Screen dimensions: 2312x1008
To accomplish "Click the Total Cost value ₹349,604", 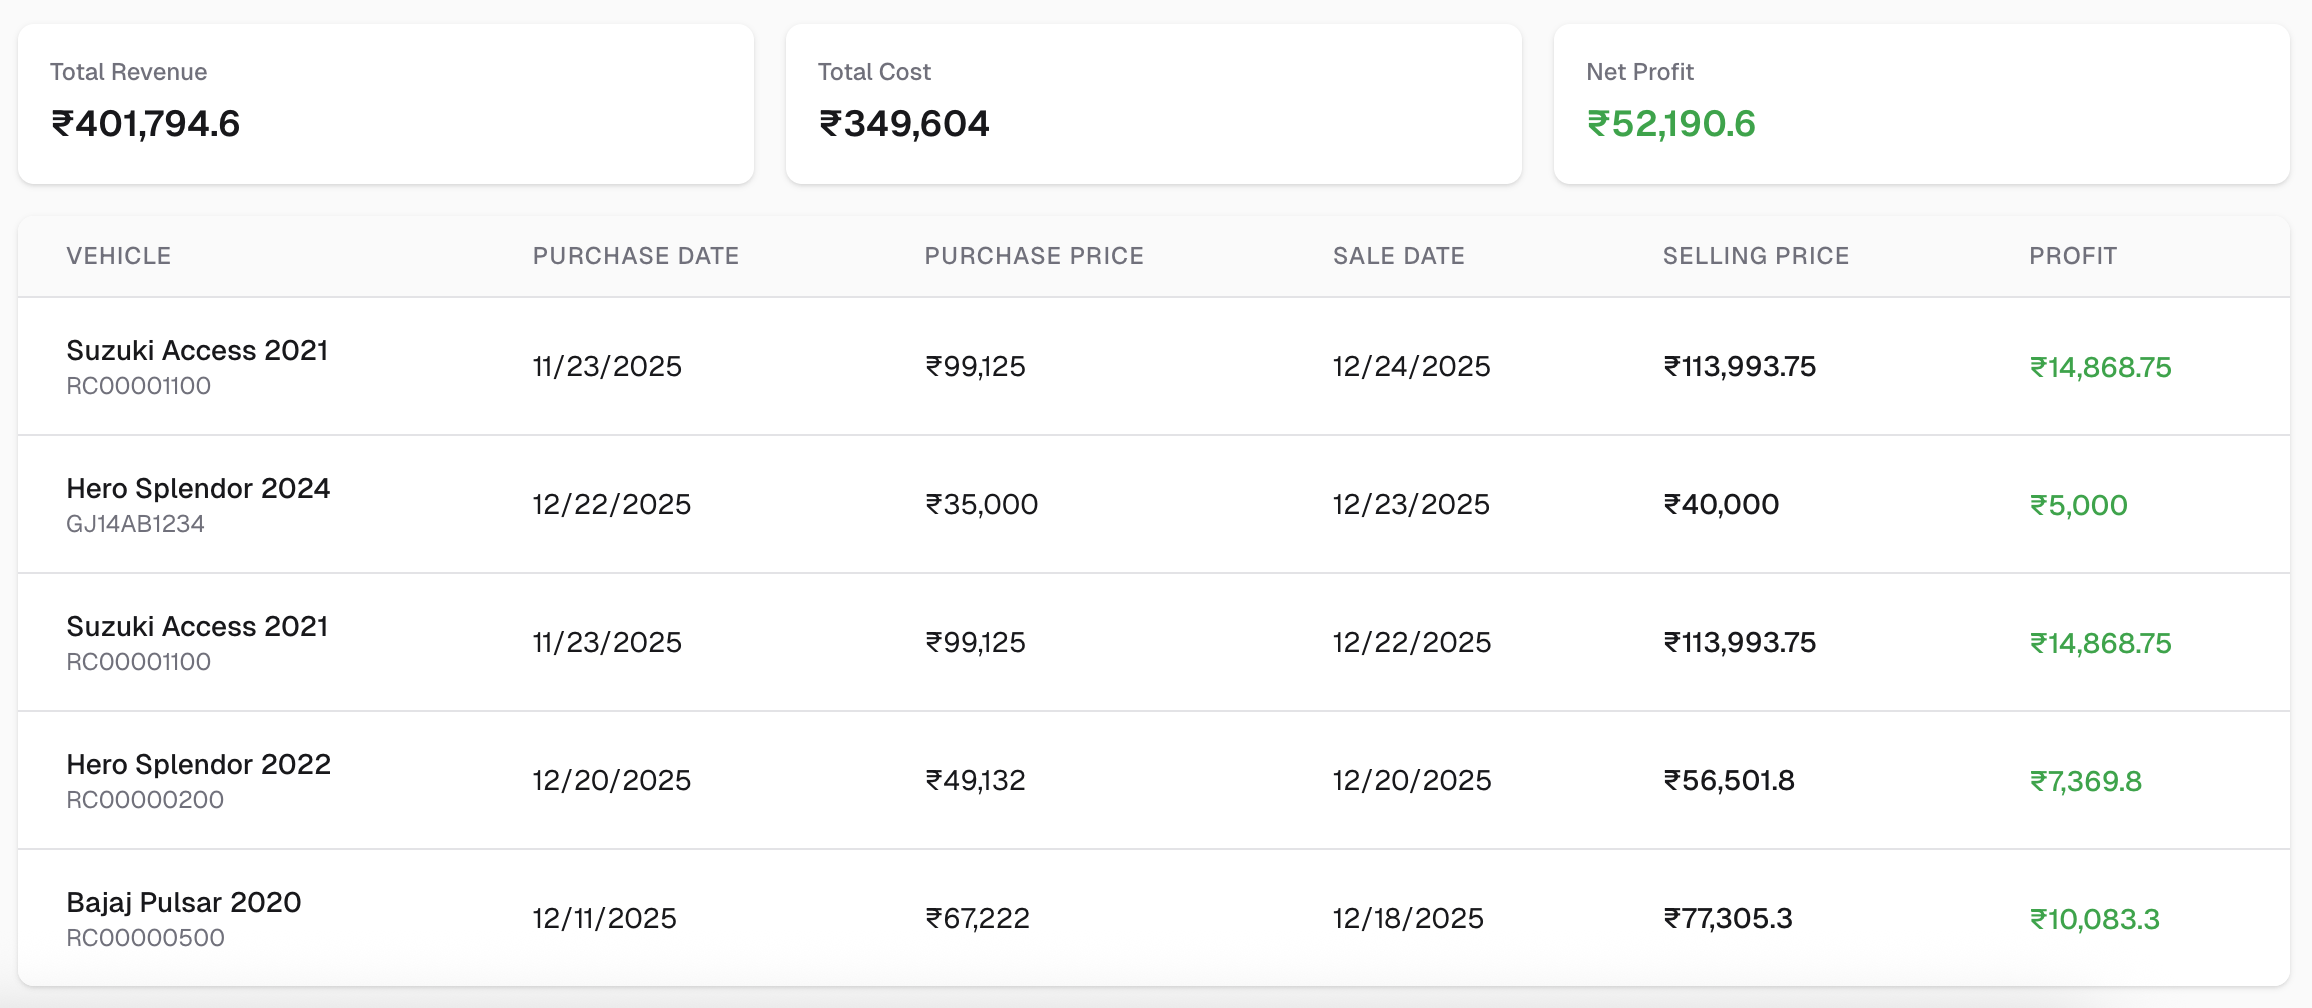I will 904,124.
